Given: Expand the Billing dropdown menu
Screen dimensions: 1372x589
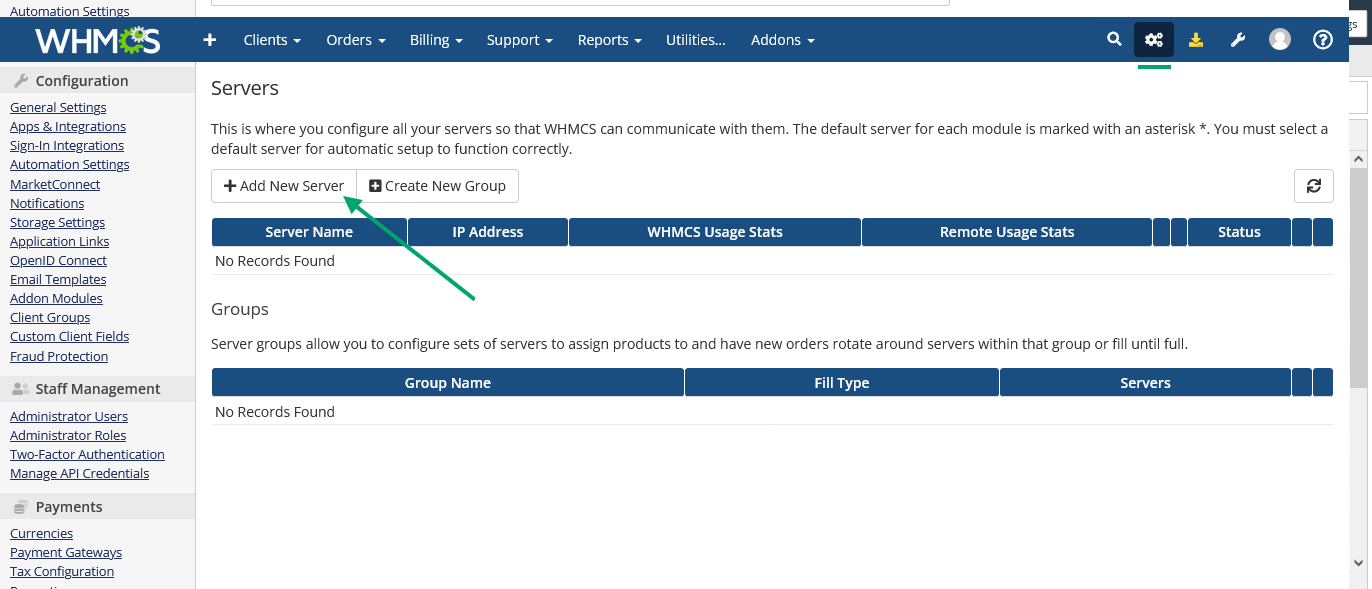Looking at the screenshot, I should pyautogui.click(x=436, y=40).
